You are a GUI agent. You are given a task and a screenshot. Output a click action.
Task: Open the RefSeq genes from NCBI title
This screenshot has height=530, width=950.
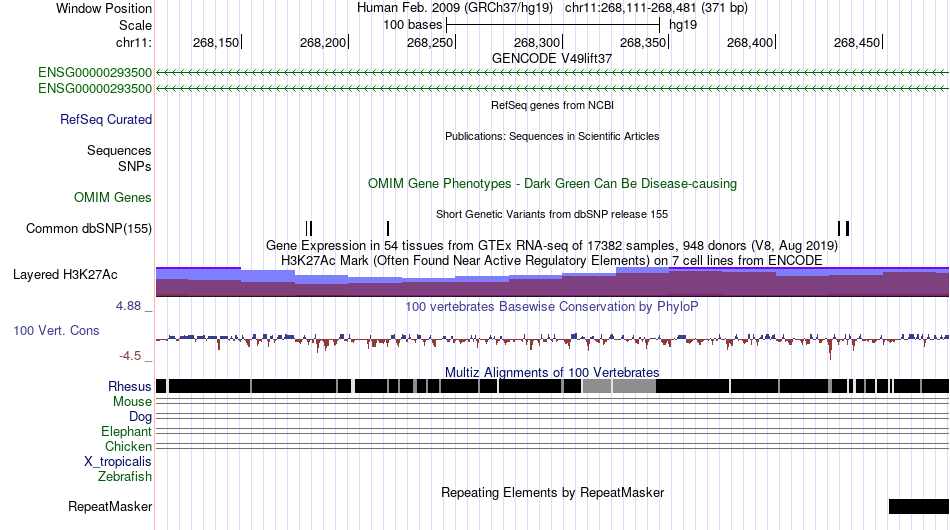click(552, 105)
